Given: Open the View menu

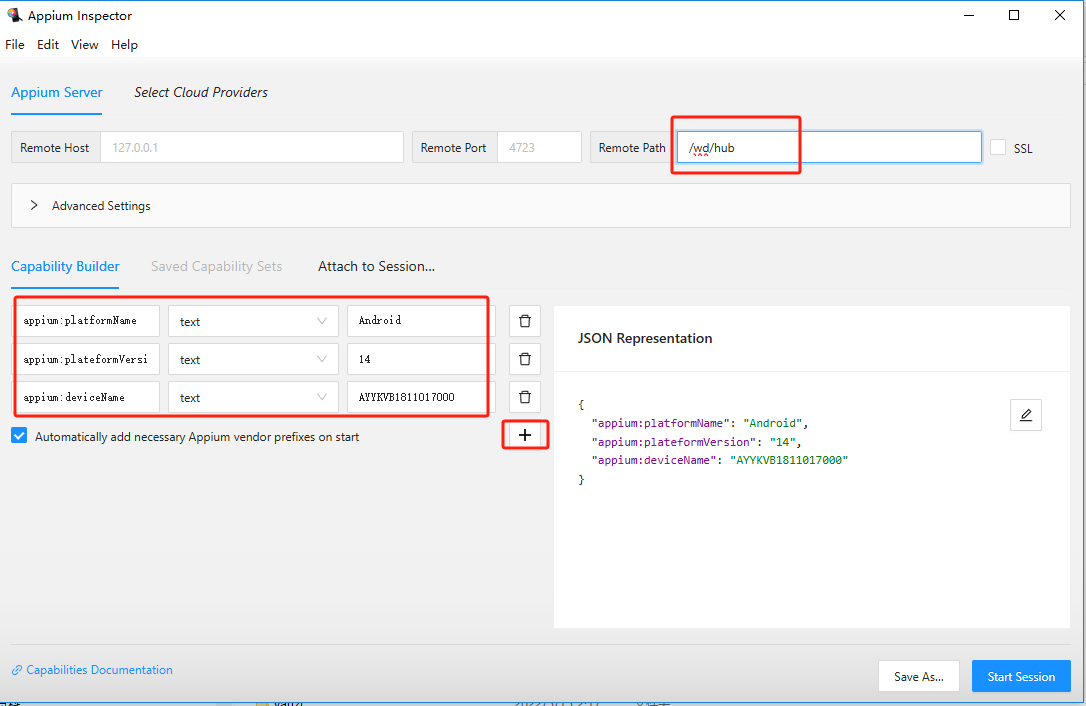Looking at the screenshot, I should click(x=84, y=44).
